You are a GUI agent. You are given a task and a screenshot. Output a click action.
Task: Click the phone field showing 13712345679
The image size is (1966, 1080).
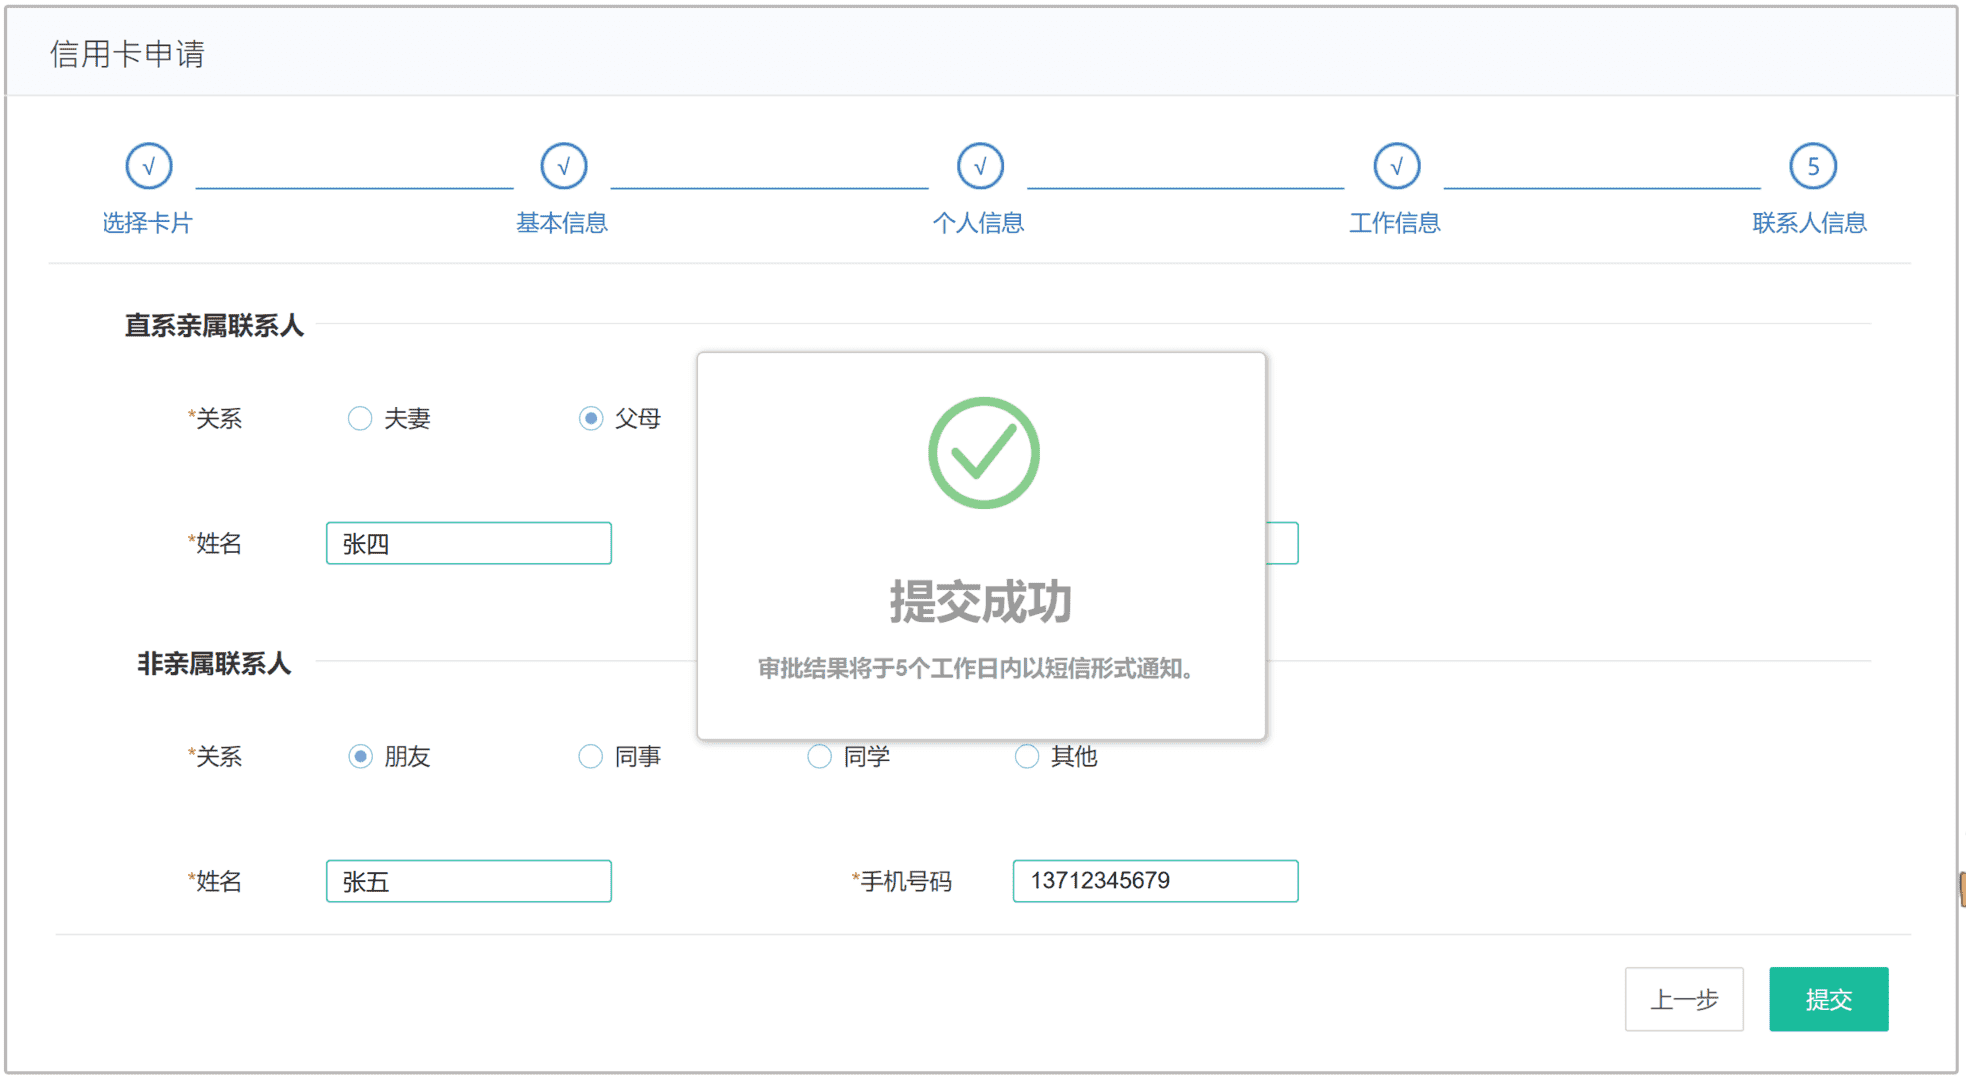(x=1156, y=881)
